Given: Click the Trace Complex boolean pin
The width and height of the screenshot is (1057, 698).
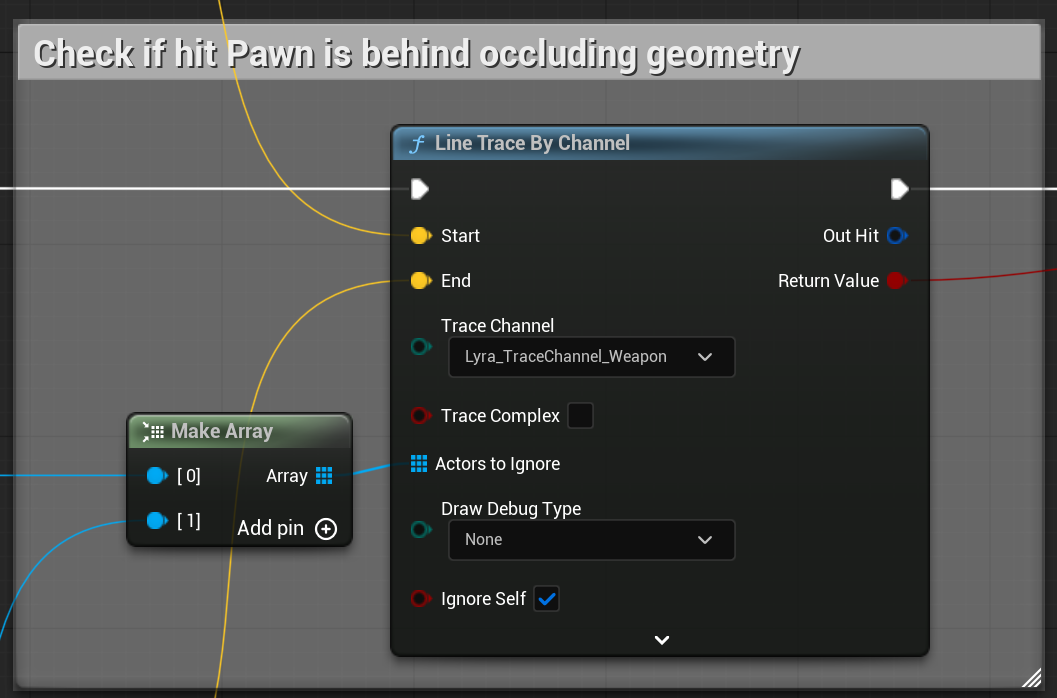Looking at the screenshot, I should coord(421,415).
